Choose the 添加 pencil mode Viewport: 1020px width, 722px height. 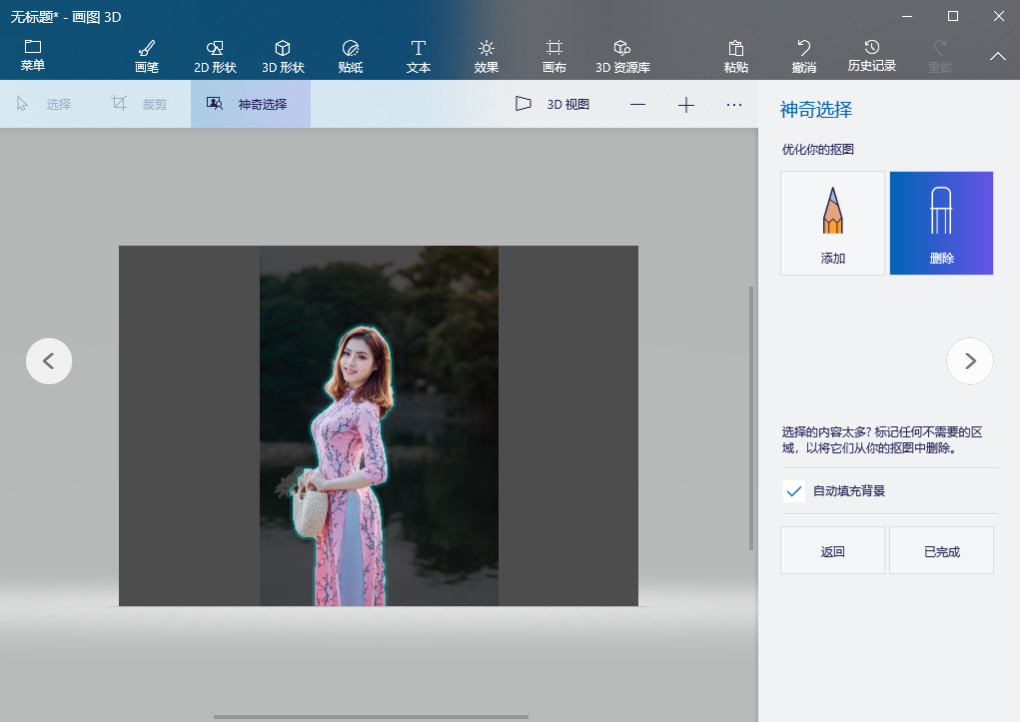tap(833, 223)
